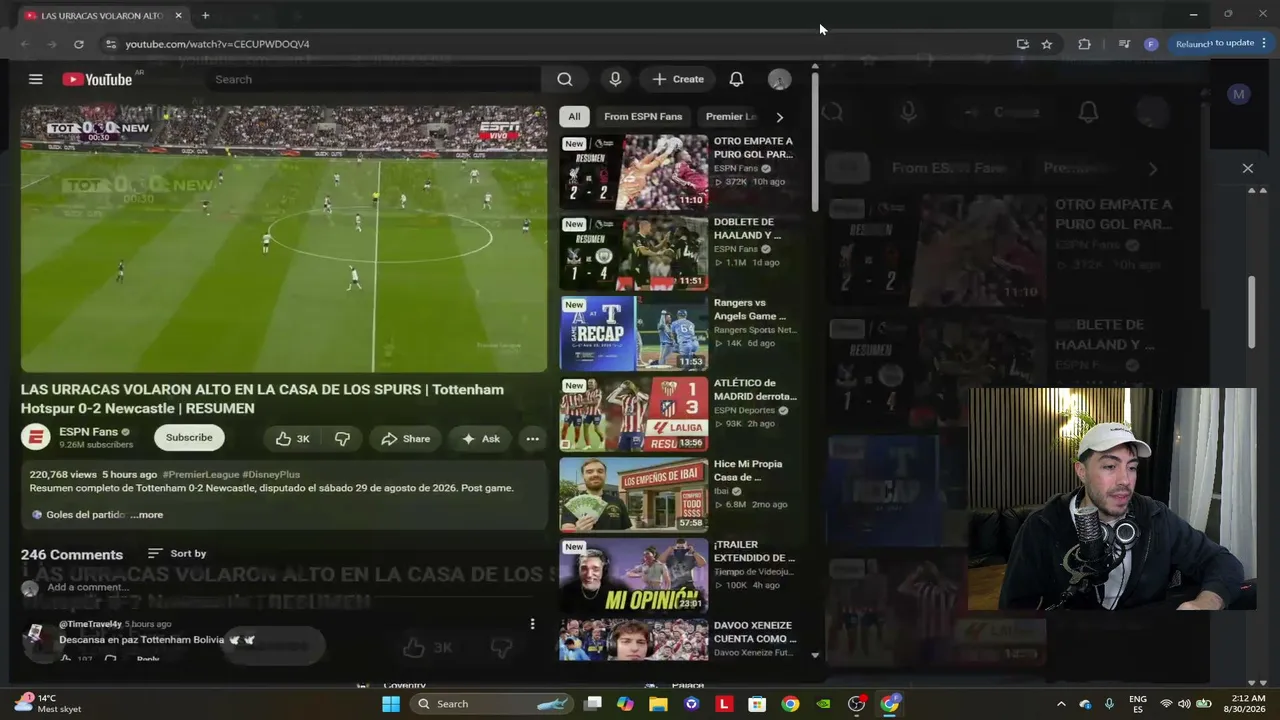Screen dimensions: 1280x720
Task: Open the red L app in taskbar
Action: click(724, 704)
